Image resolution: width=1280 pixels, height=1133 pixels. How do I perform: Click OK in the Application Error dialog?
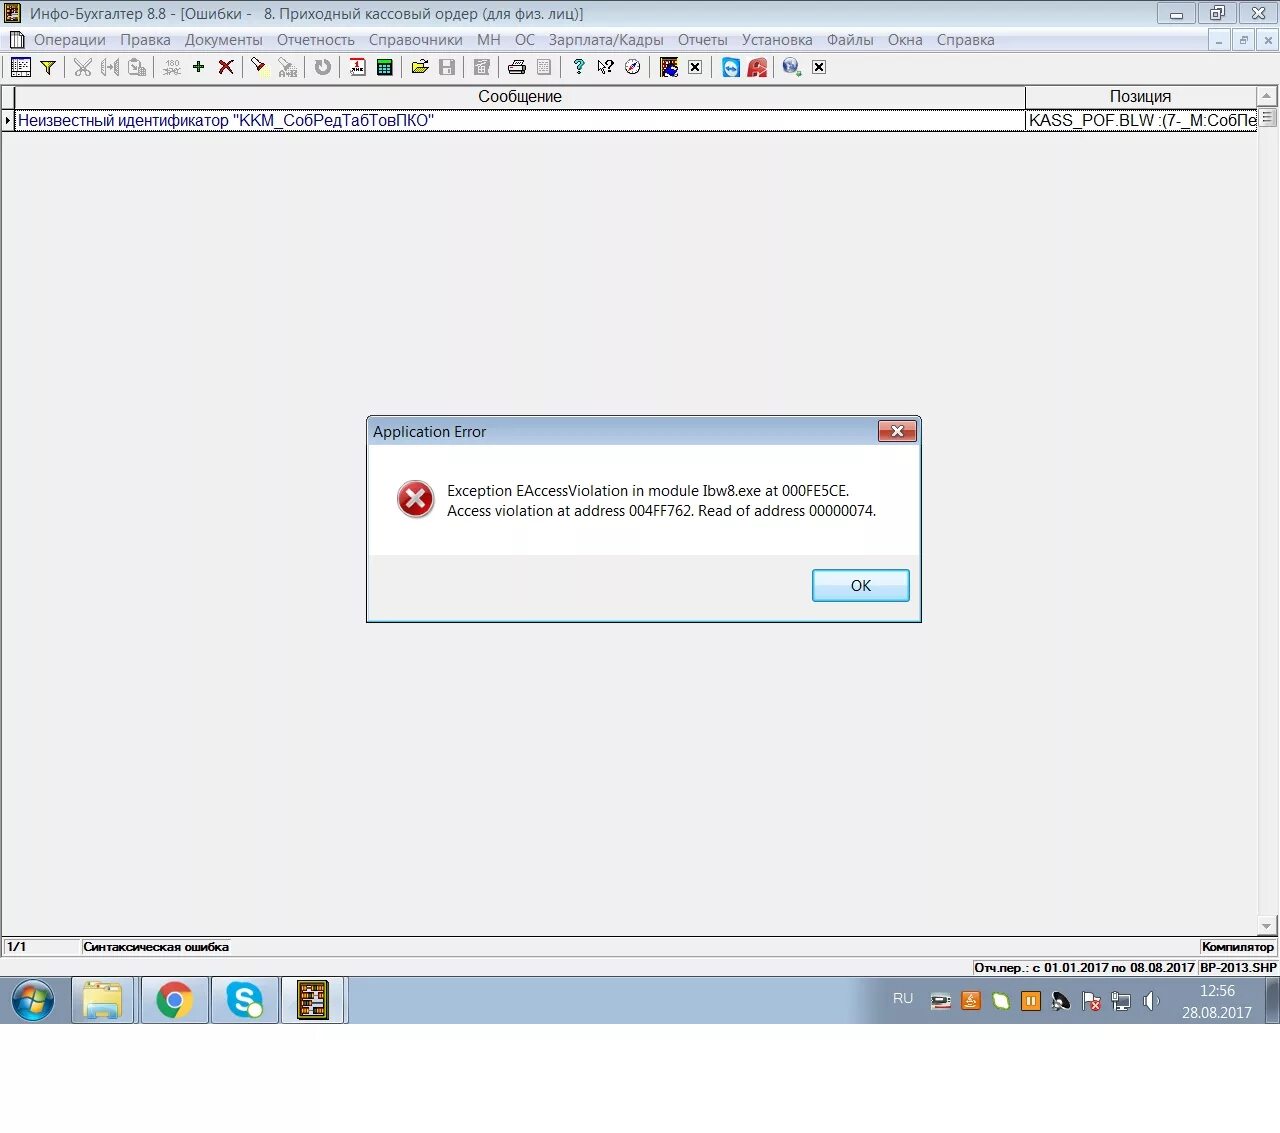[860, 585]
